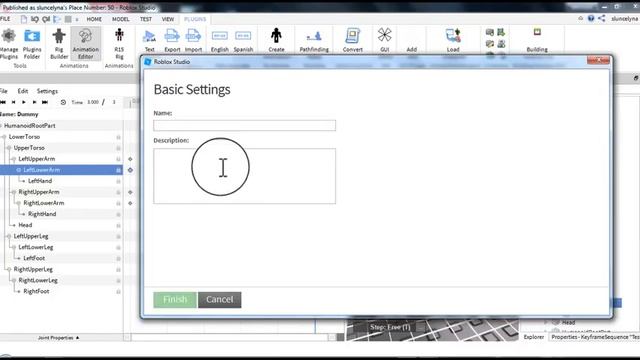The image size is (640, 360).
Task: Select the RightUpperArm keyframe diamond
Action: (130, 192)
